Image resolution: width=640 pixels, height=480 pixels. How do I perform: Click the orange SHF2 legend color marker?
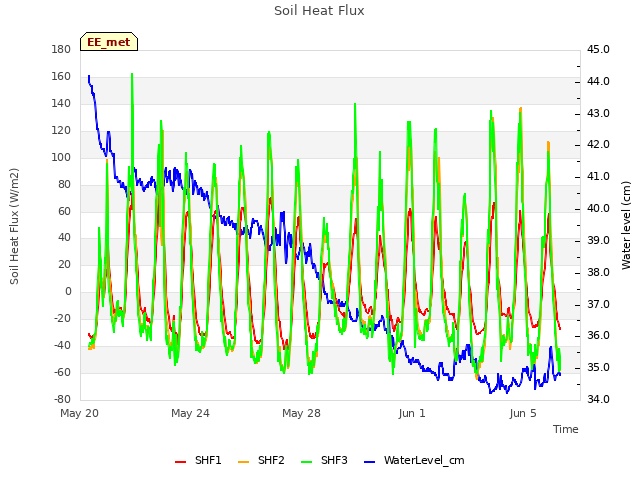[x=243, y=462]
